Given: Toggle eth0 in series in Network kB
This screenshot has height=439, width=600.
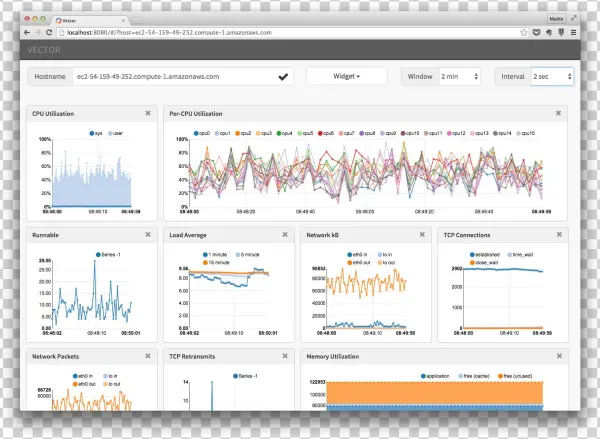Looking at the screenshot, I should tap(357, 255).
